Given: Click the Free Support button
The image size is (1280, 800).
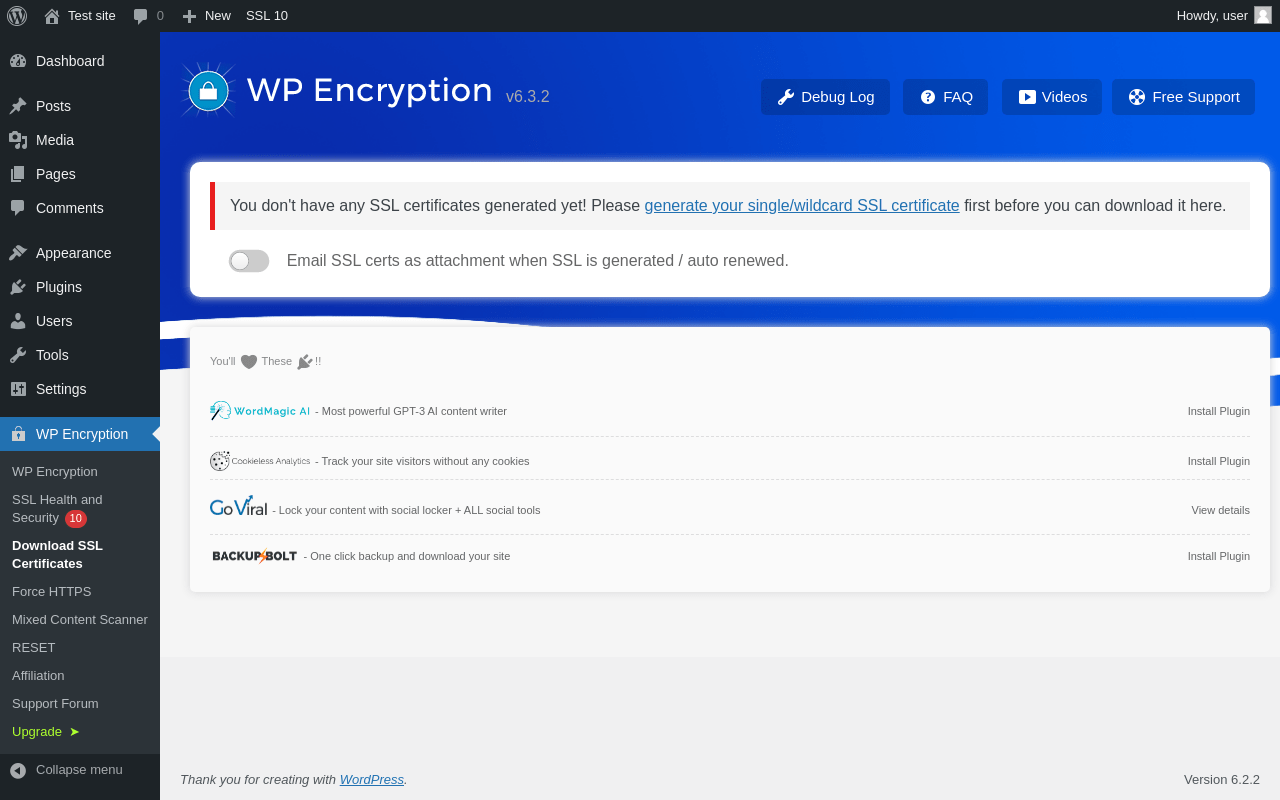Looking at the screenshot, I should click(x=1183, y=97).
